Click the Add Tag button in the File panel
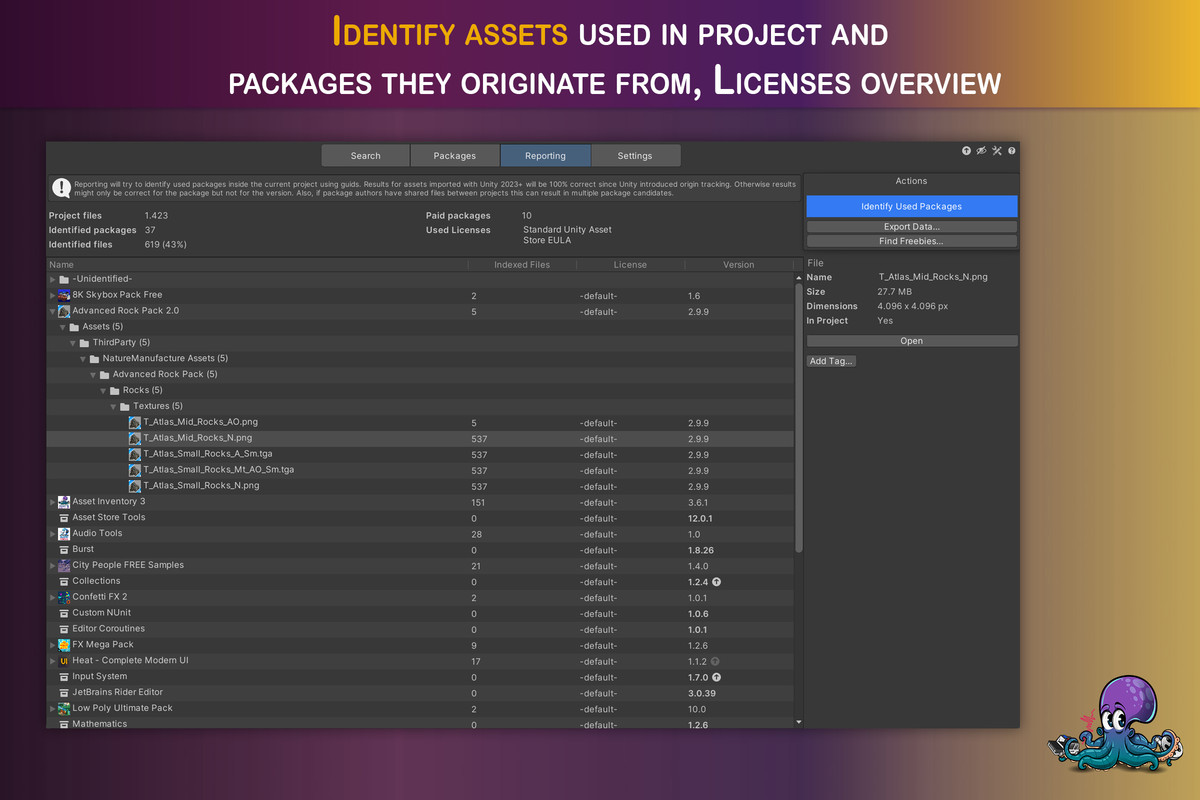 tap(831, 360)
